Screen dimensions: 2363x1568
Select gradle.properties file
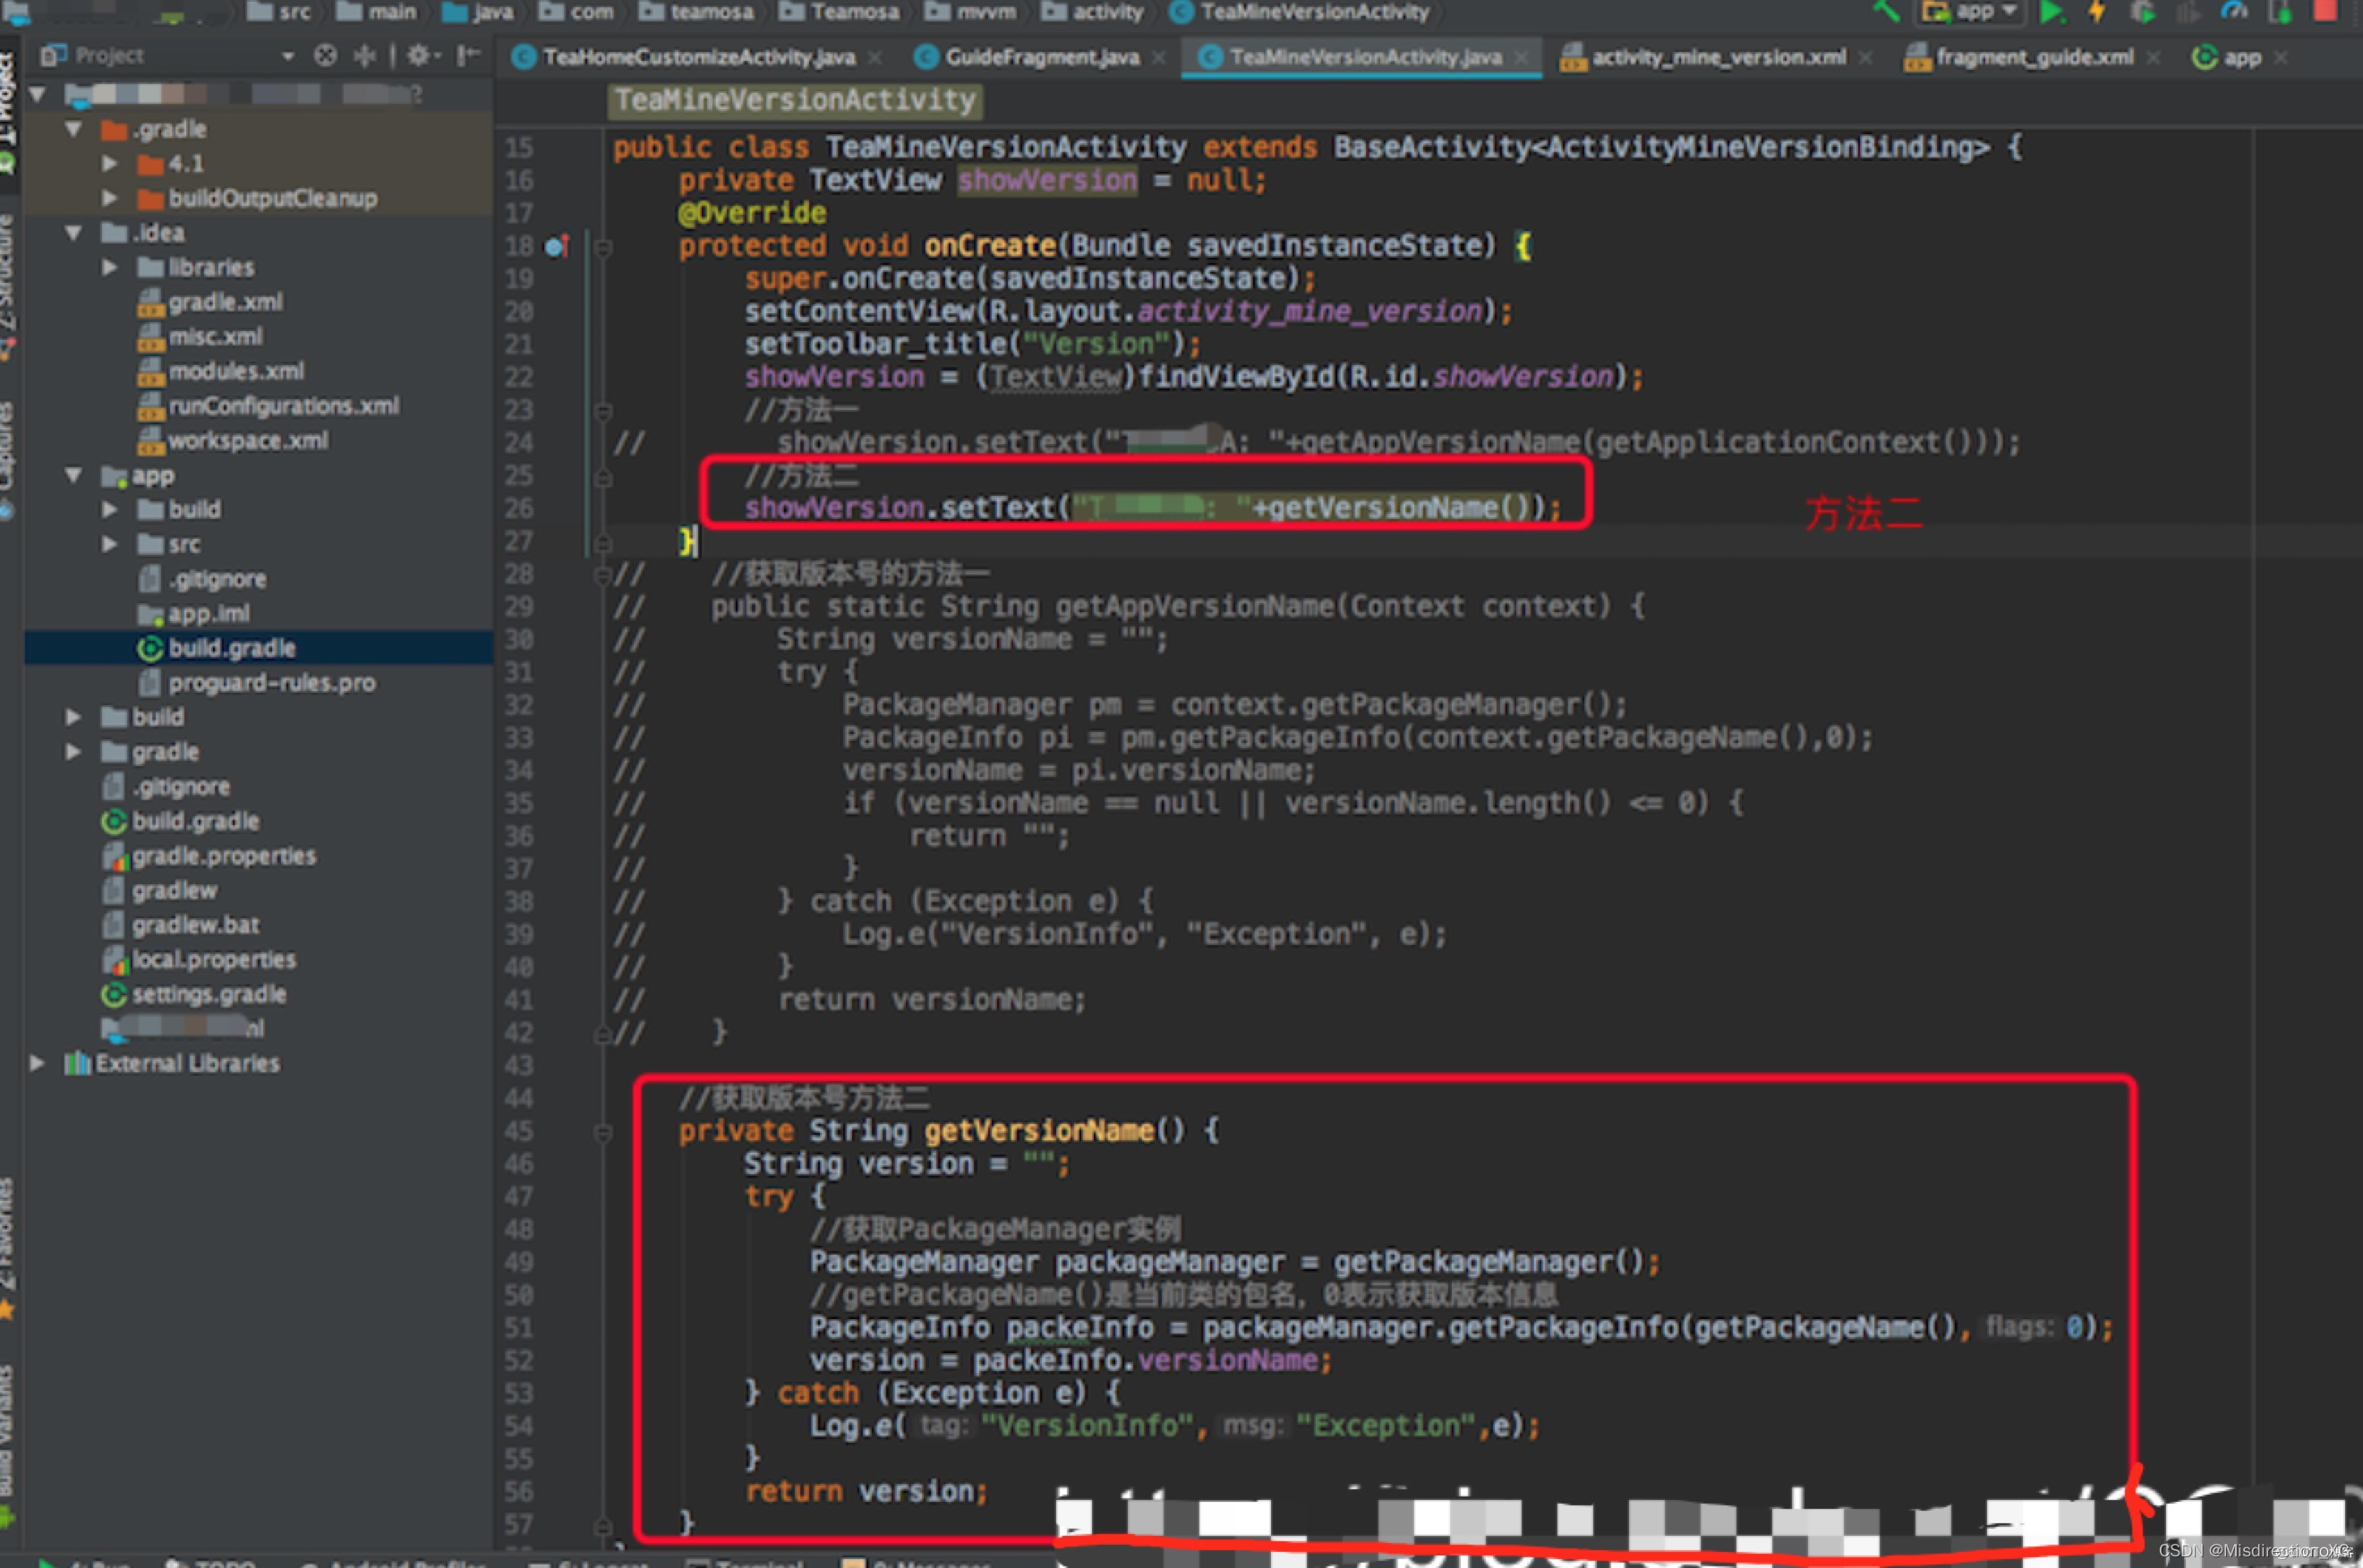(x=223, y=856)
